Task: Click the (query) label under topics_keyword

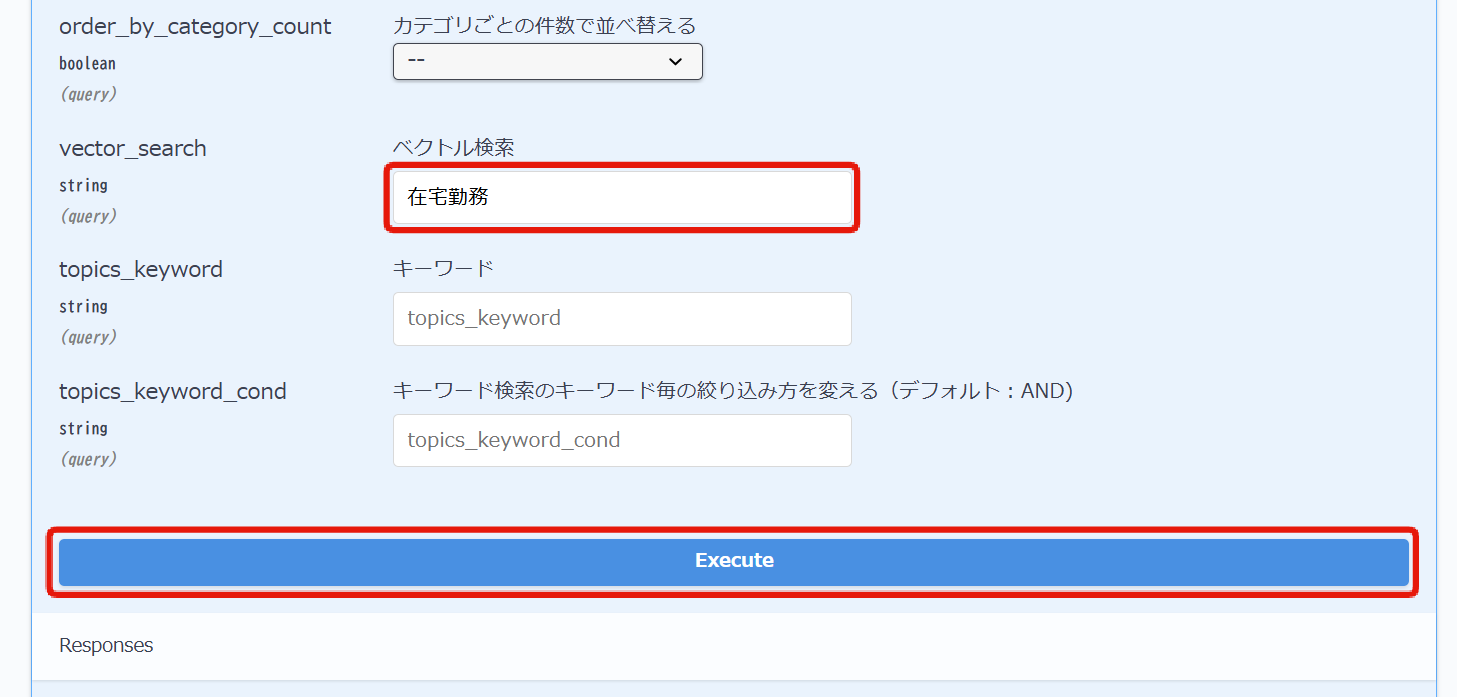Action: coord(88,337)
